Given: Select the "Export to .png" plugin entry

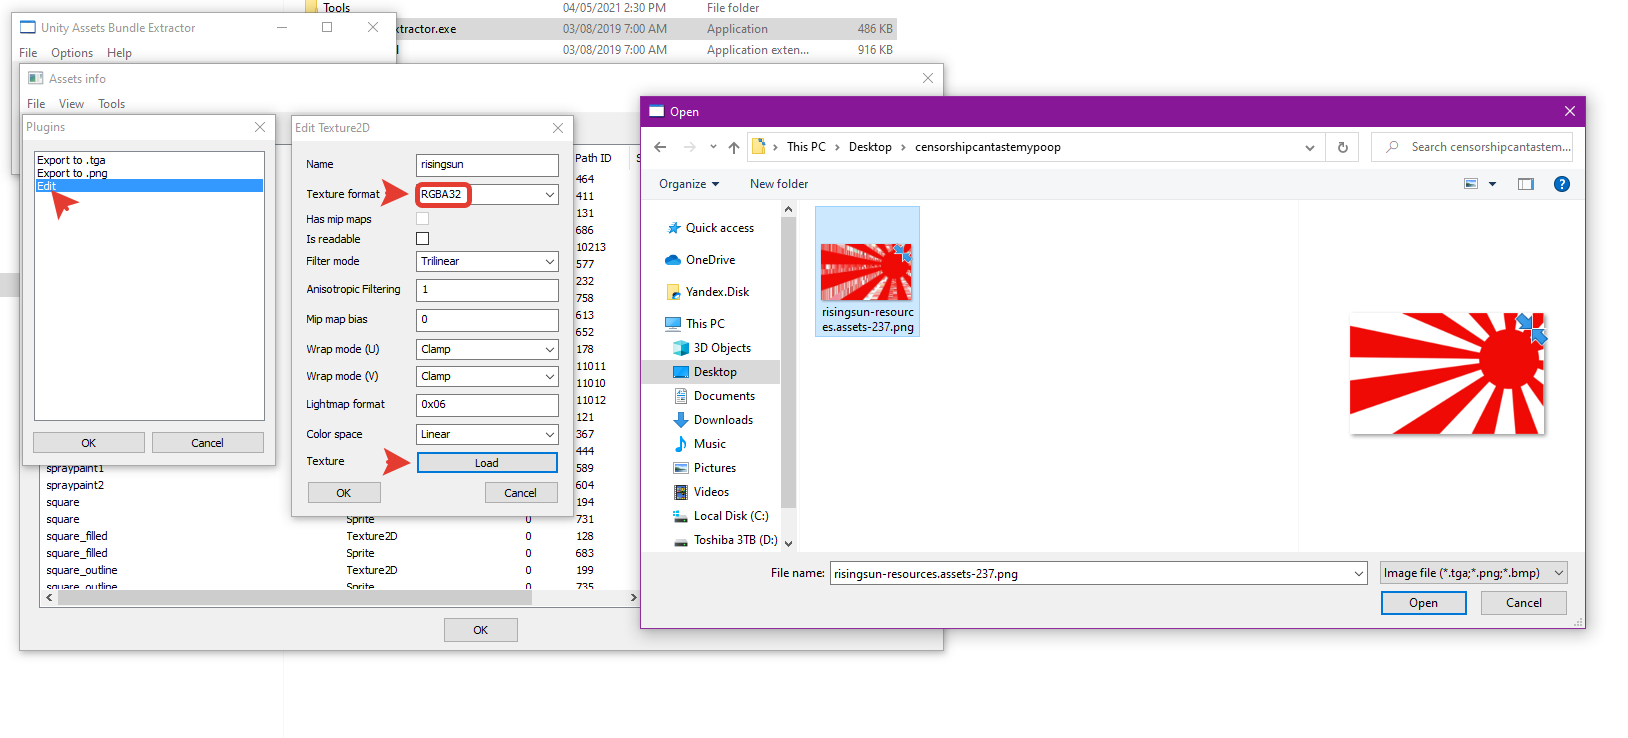Looking at the screenshot, I should [x=72, y=173].
